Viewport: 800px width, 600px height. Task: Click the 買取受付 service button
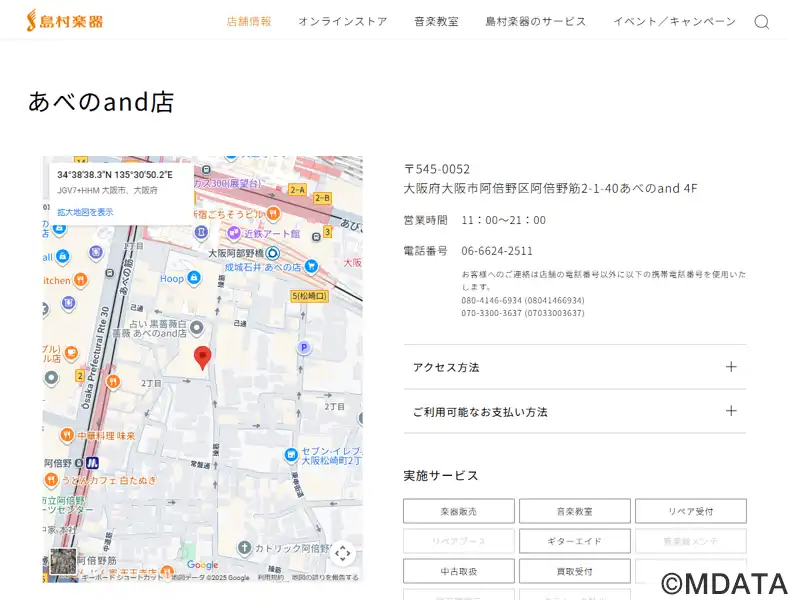pos(574,571)
